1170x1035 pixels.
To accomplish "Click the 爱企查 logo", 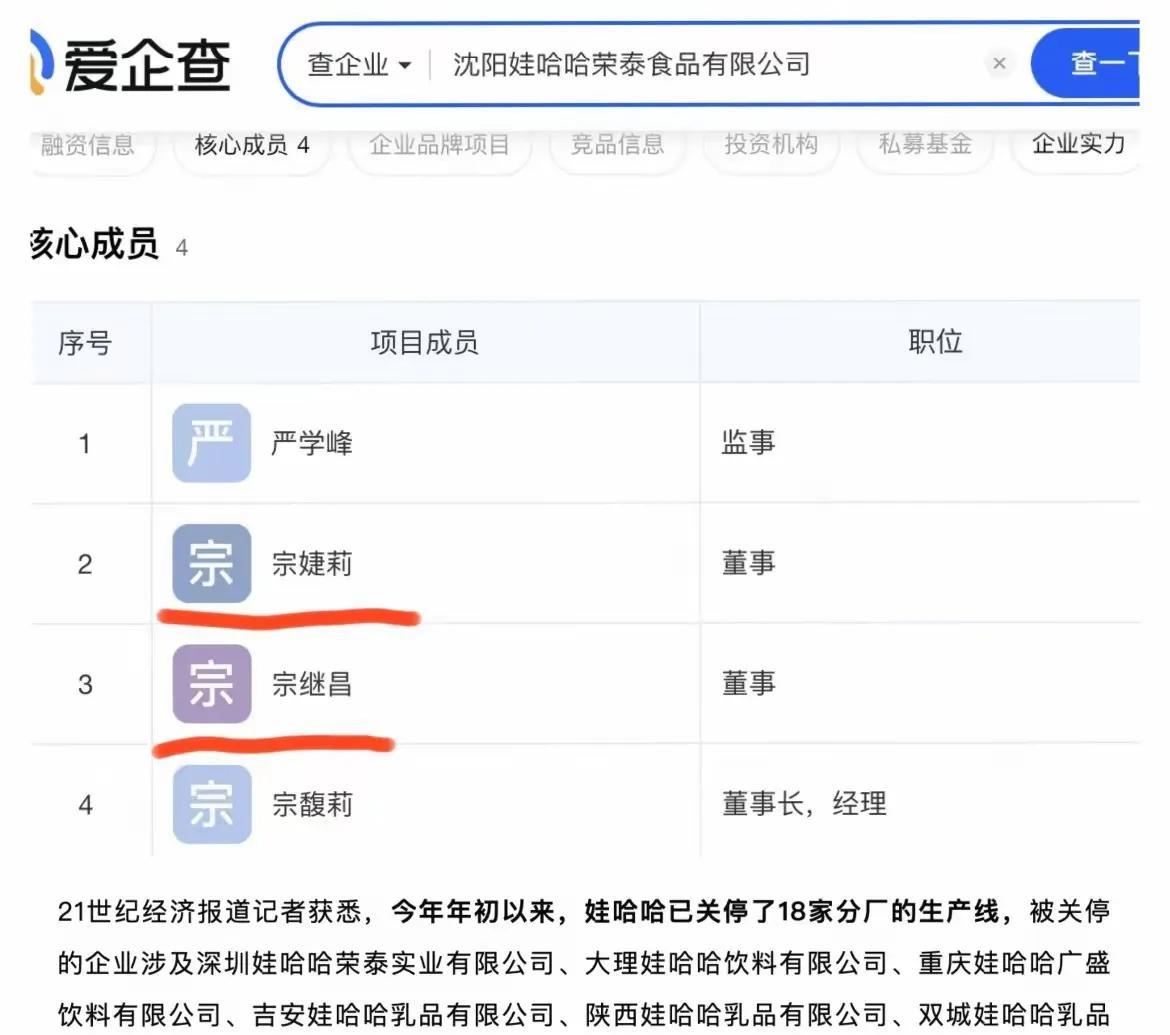I will pos(130,64).
